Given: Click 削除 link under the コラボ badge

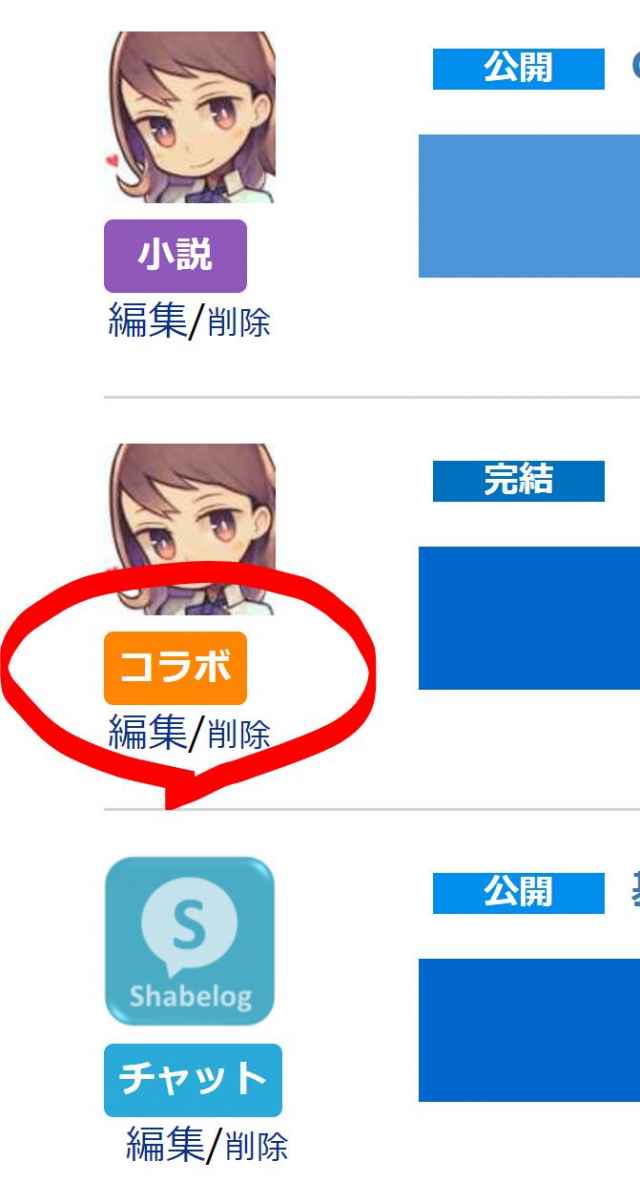Looking at the screenshot, I should 238,734.
